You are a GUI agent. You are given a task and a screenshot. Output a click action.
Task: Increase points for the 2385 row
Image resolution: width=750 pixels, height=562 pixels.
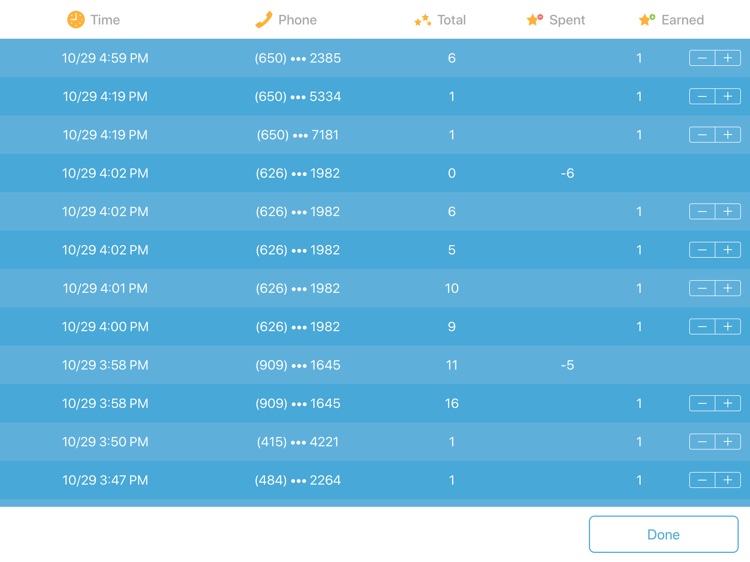[728, 58]
